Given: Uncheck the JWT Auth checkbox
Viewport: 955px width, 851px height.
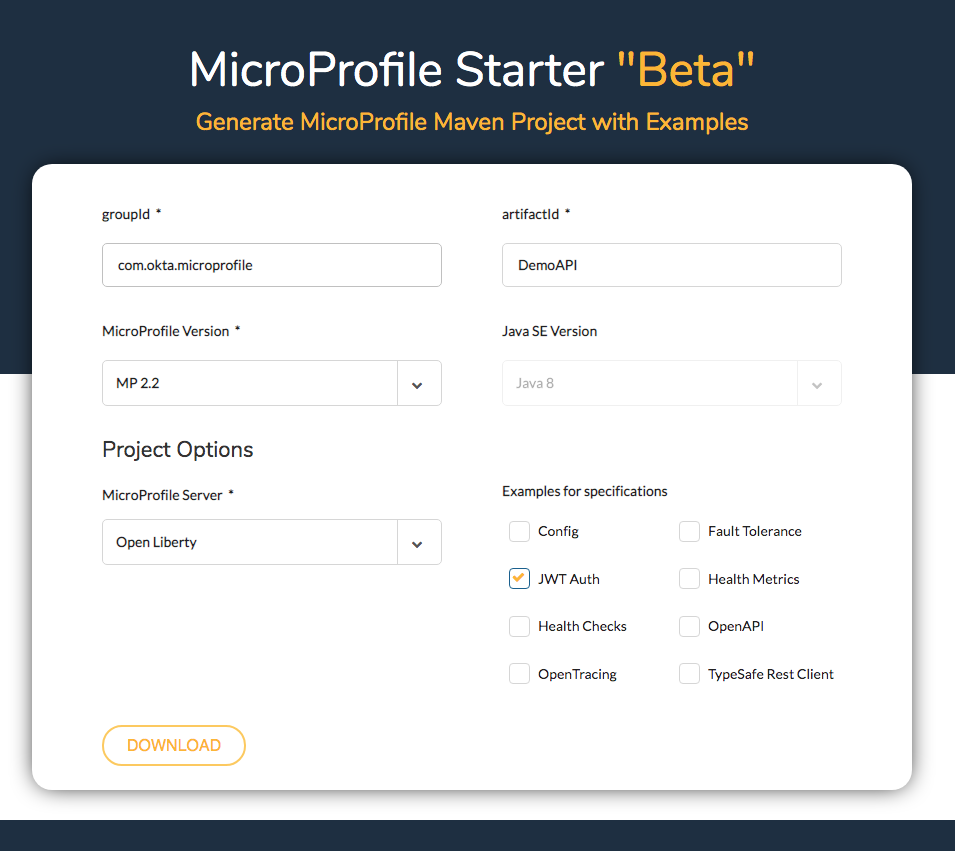Looking at the screenshot, I should coord(519,579).
